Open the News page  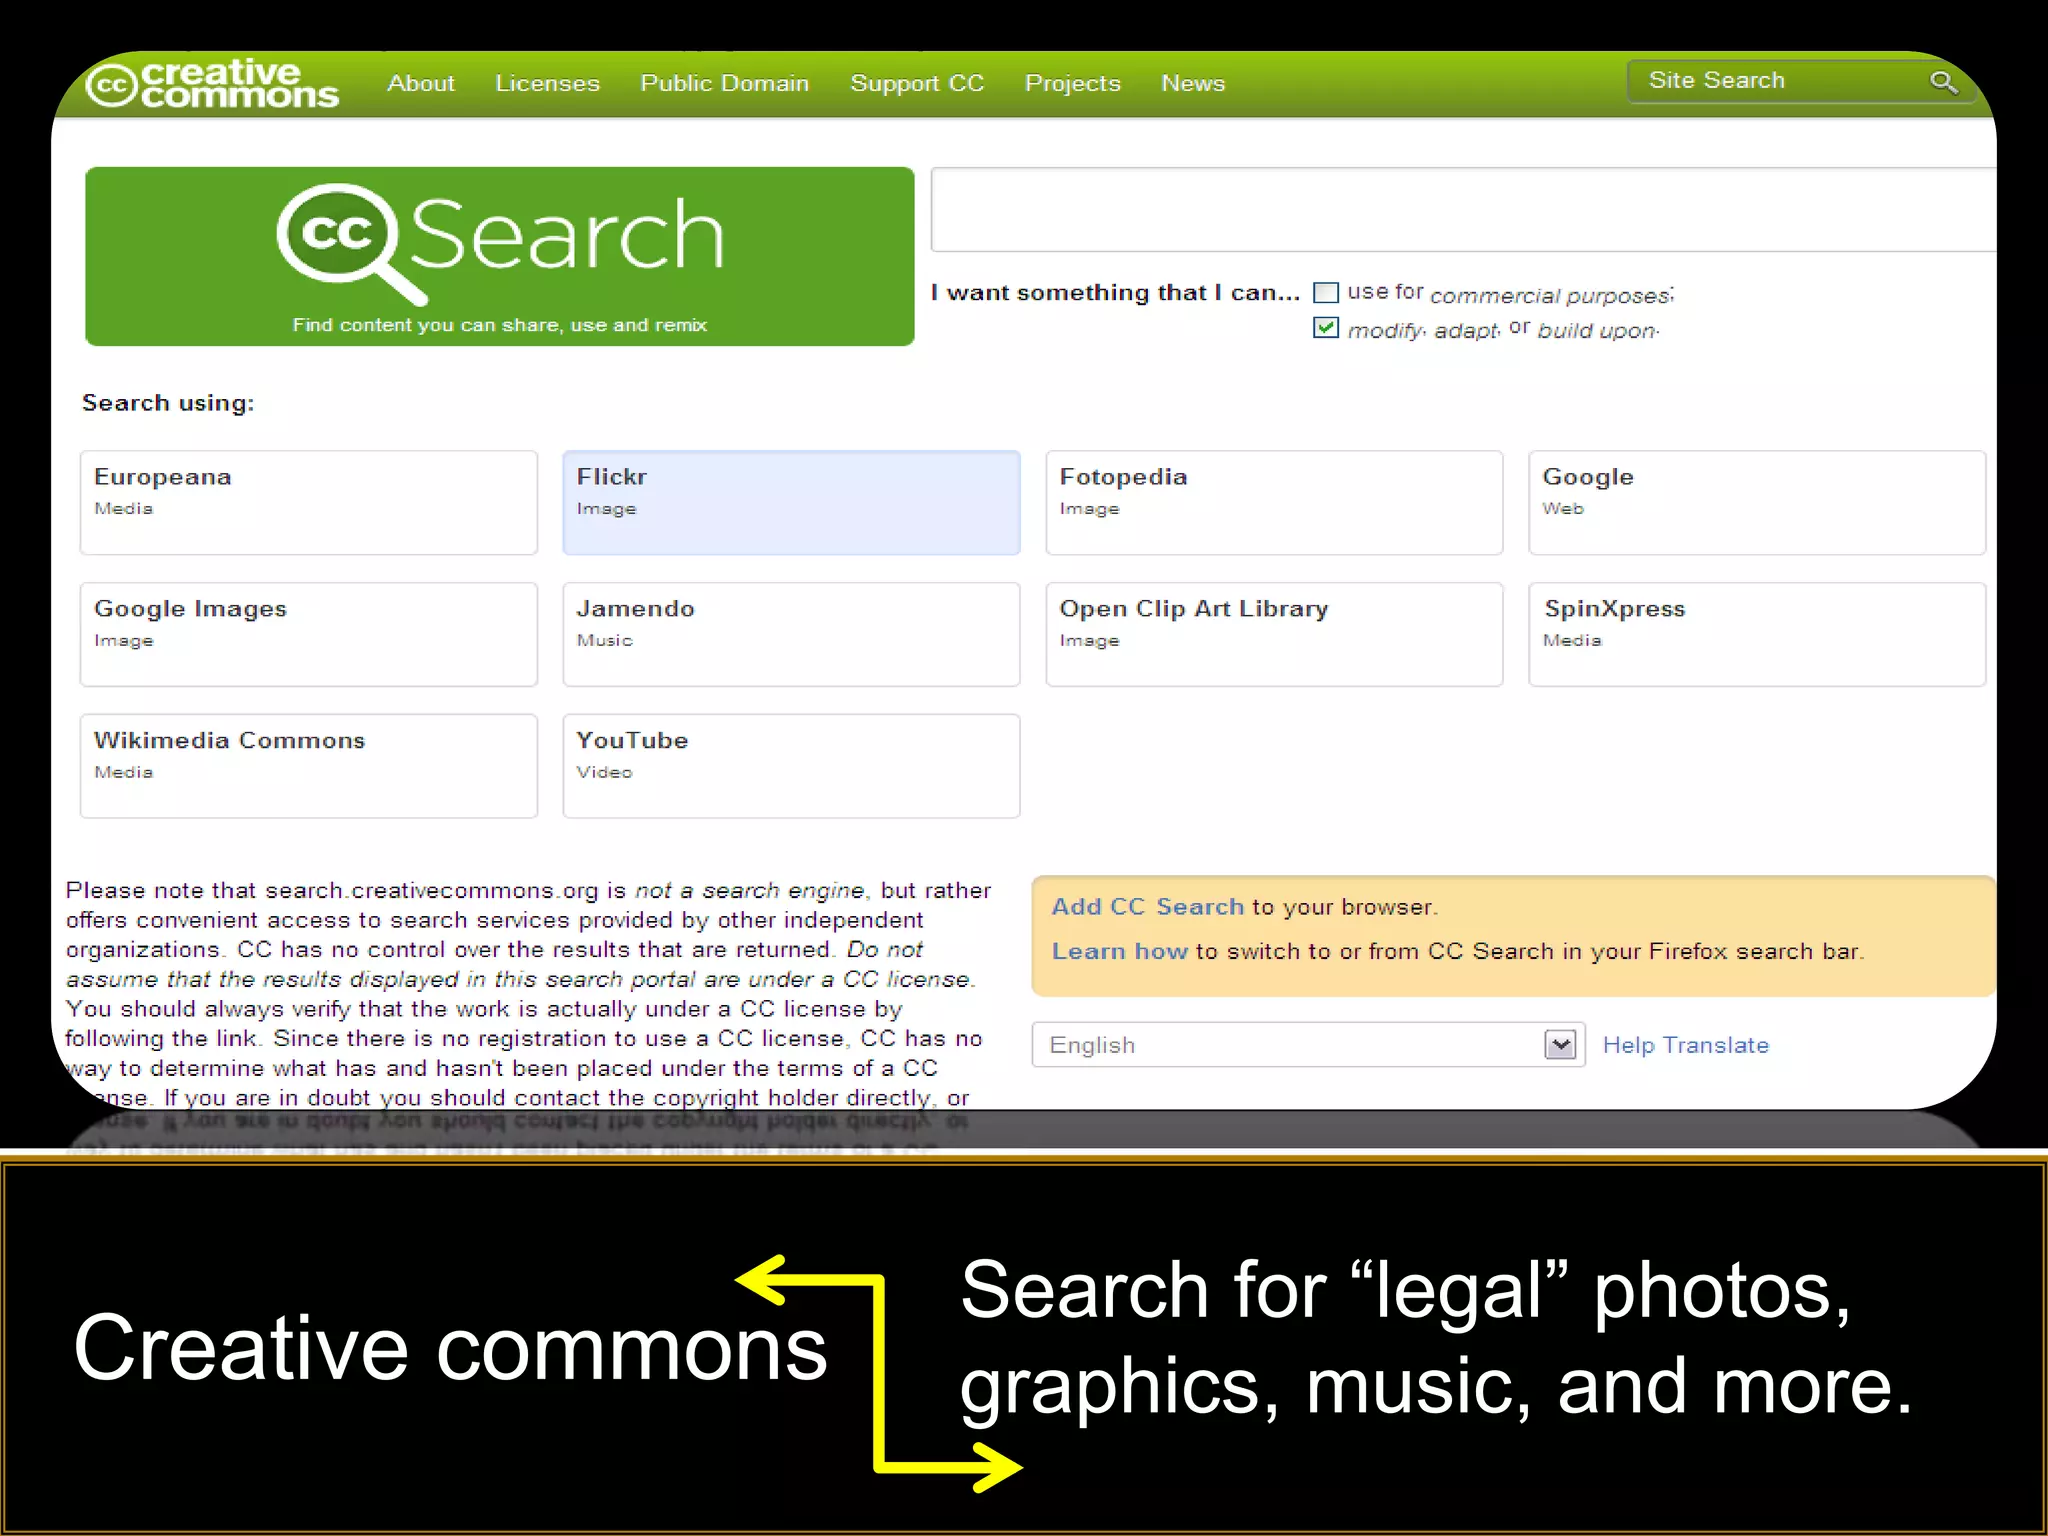1192,83
